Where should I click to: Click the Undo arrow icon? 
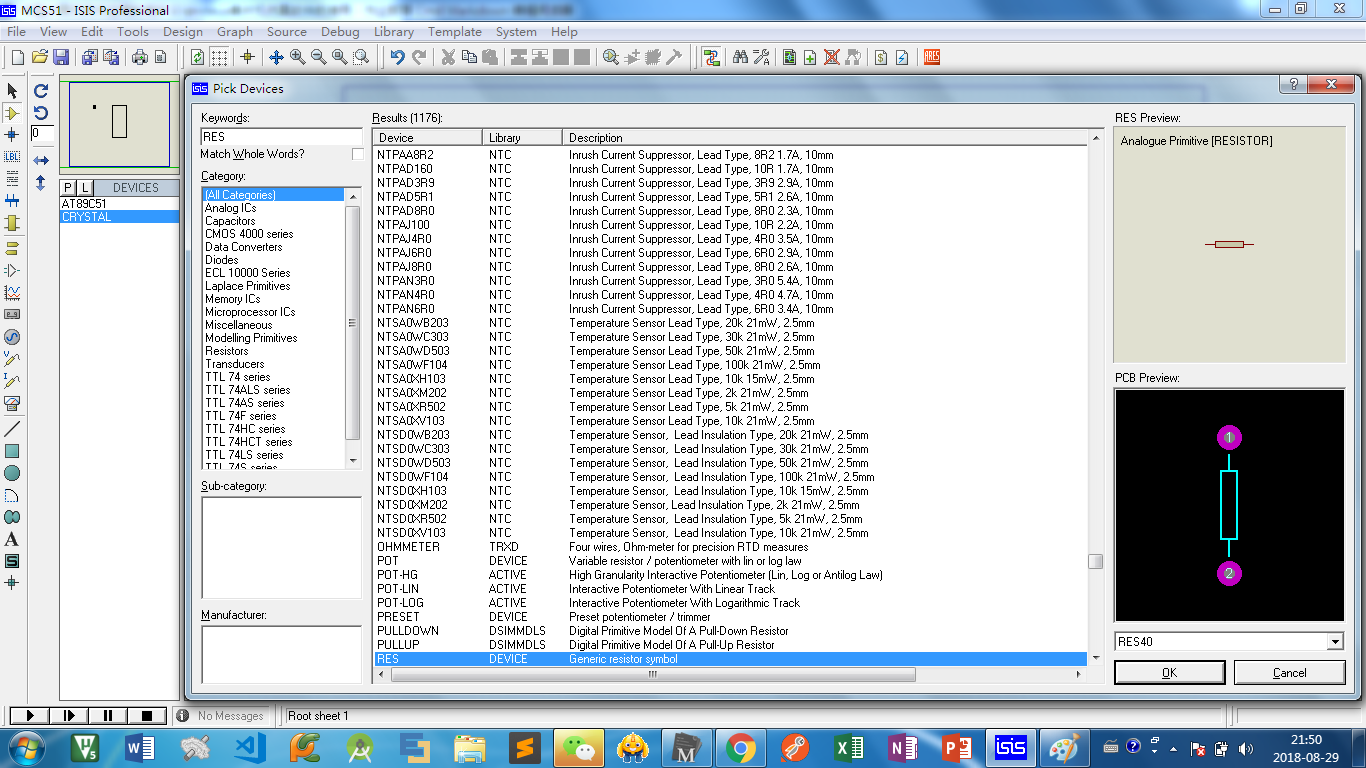pos(398,57)
